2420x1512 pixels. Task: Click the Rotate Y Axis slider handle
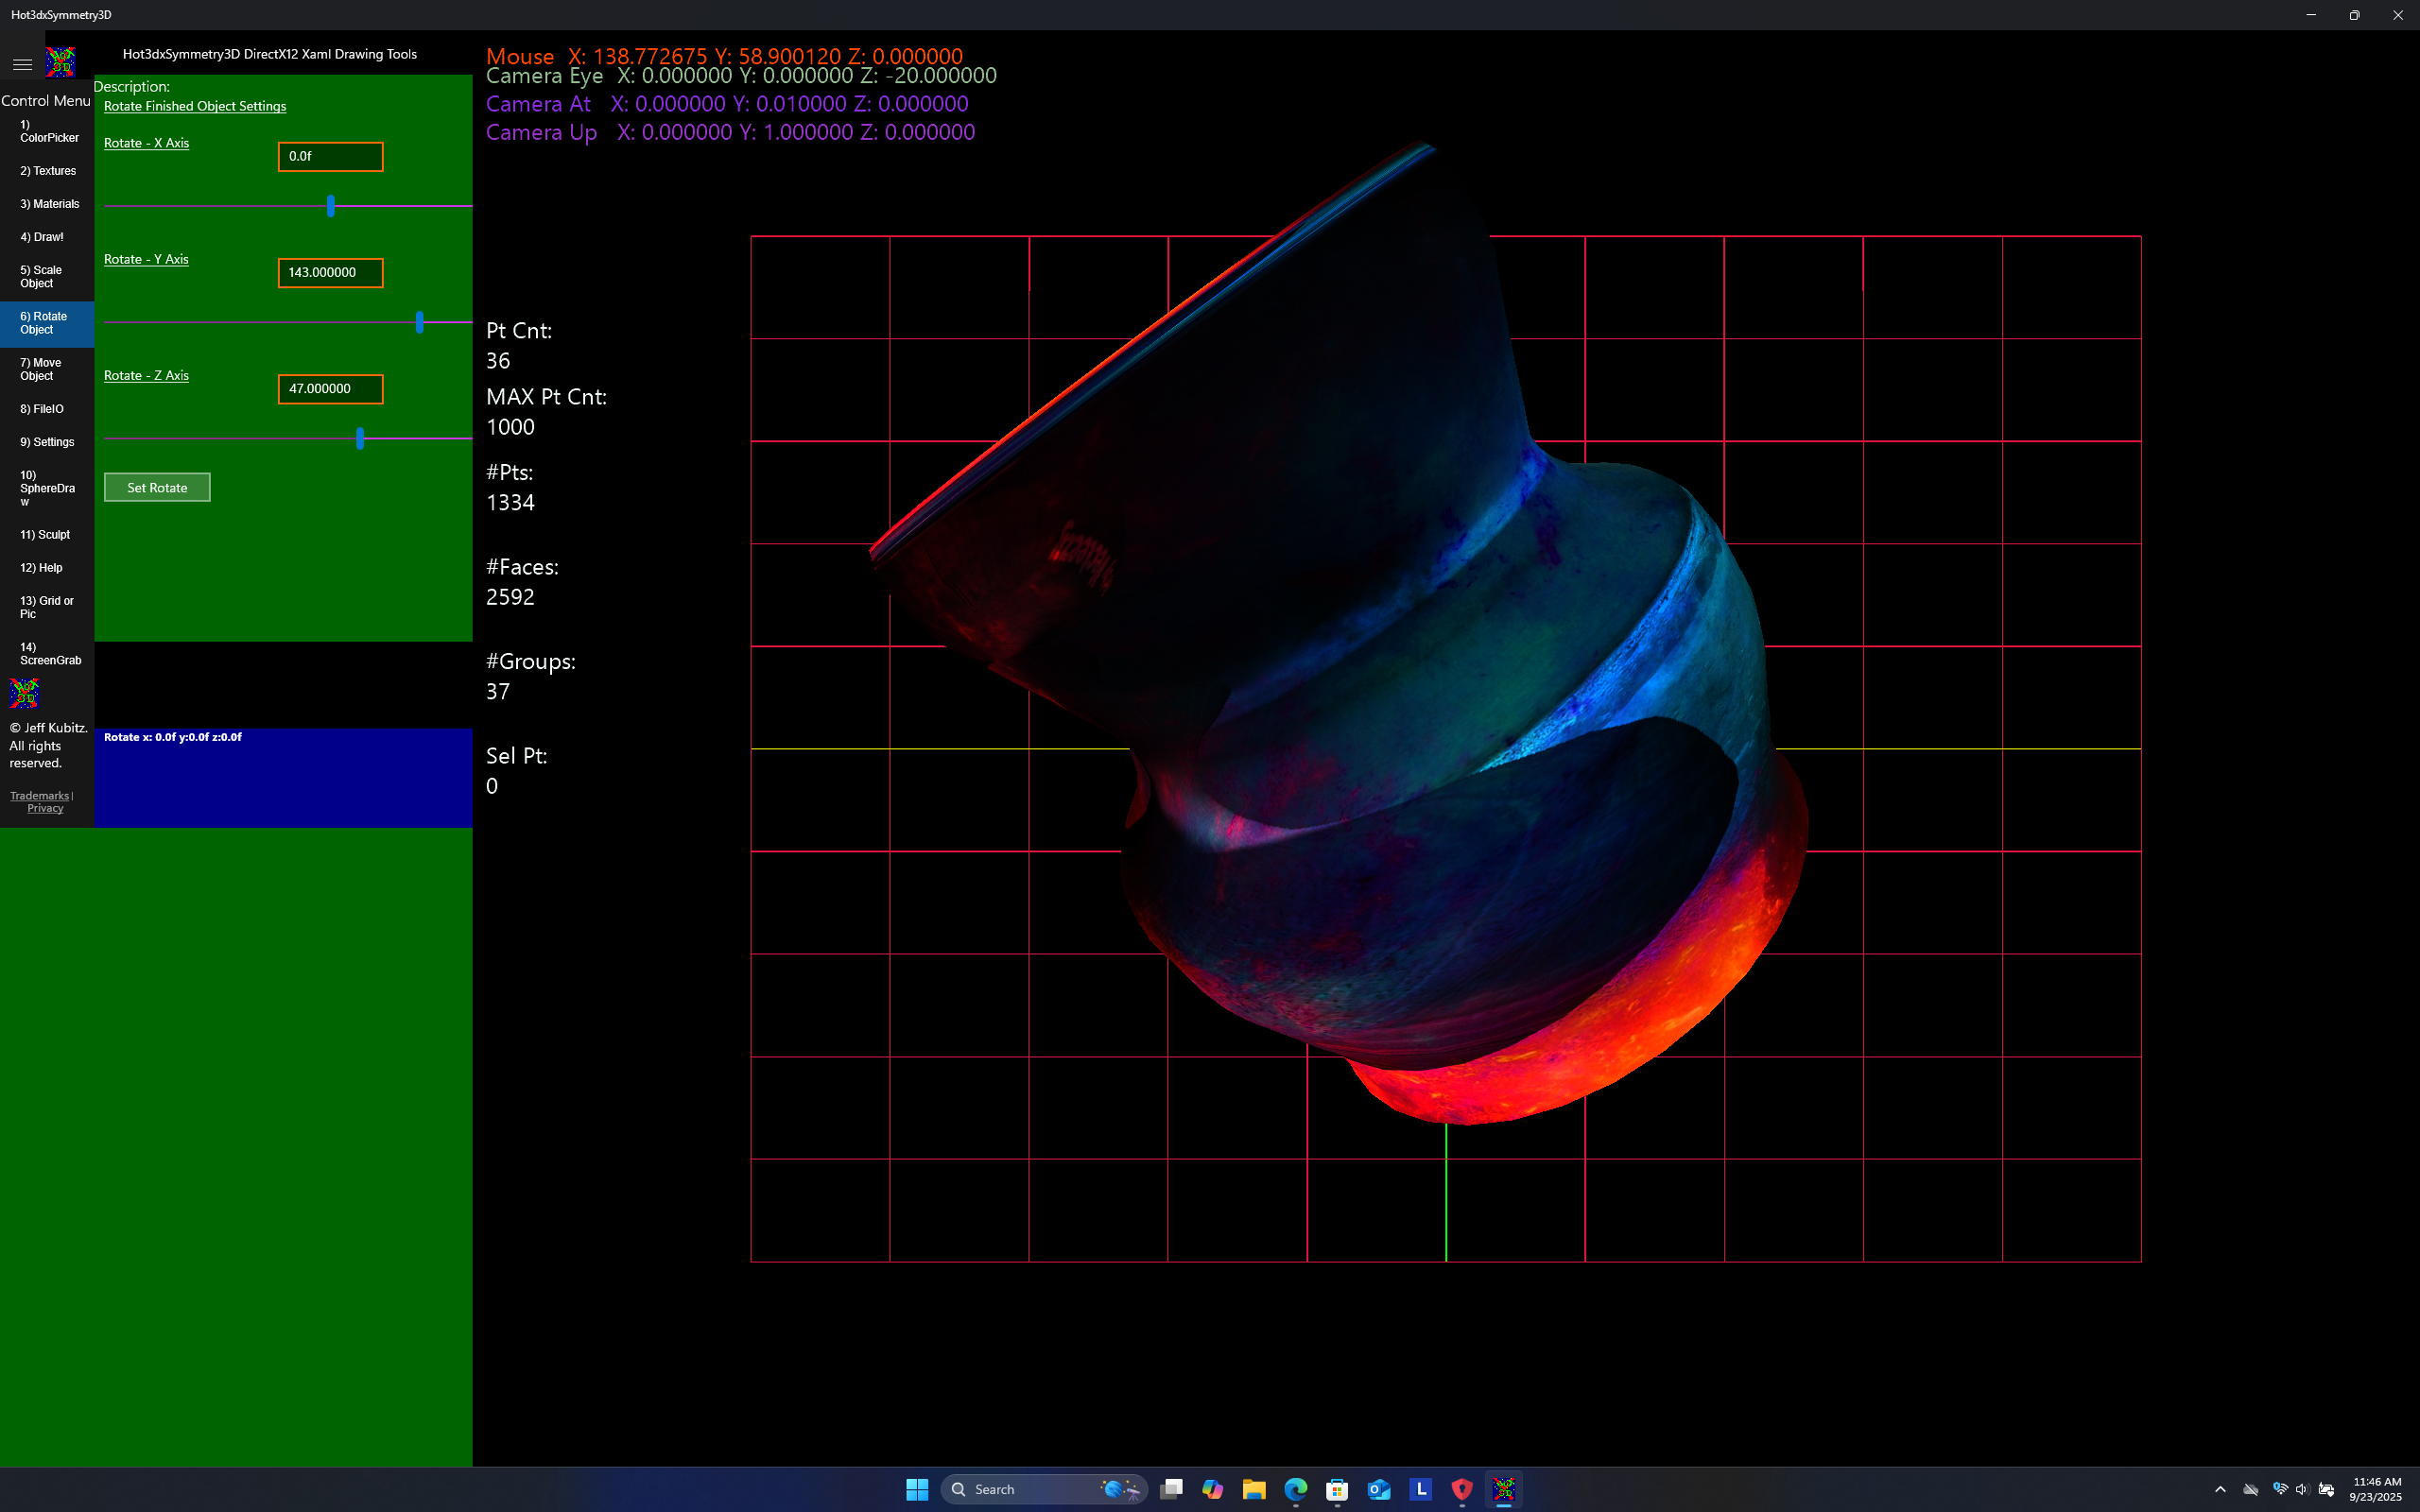[x=420, y=322]
